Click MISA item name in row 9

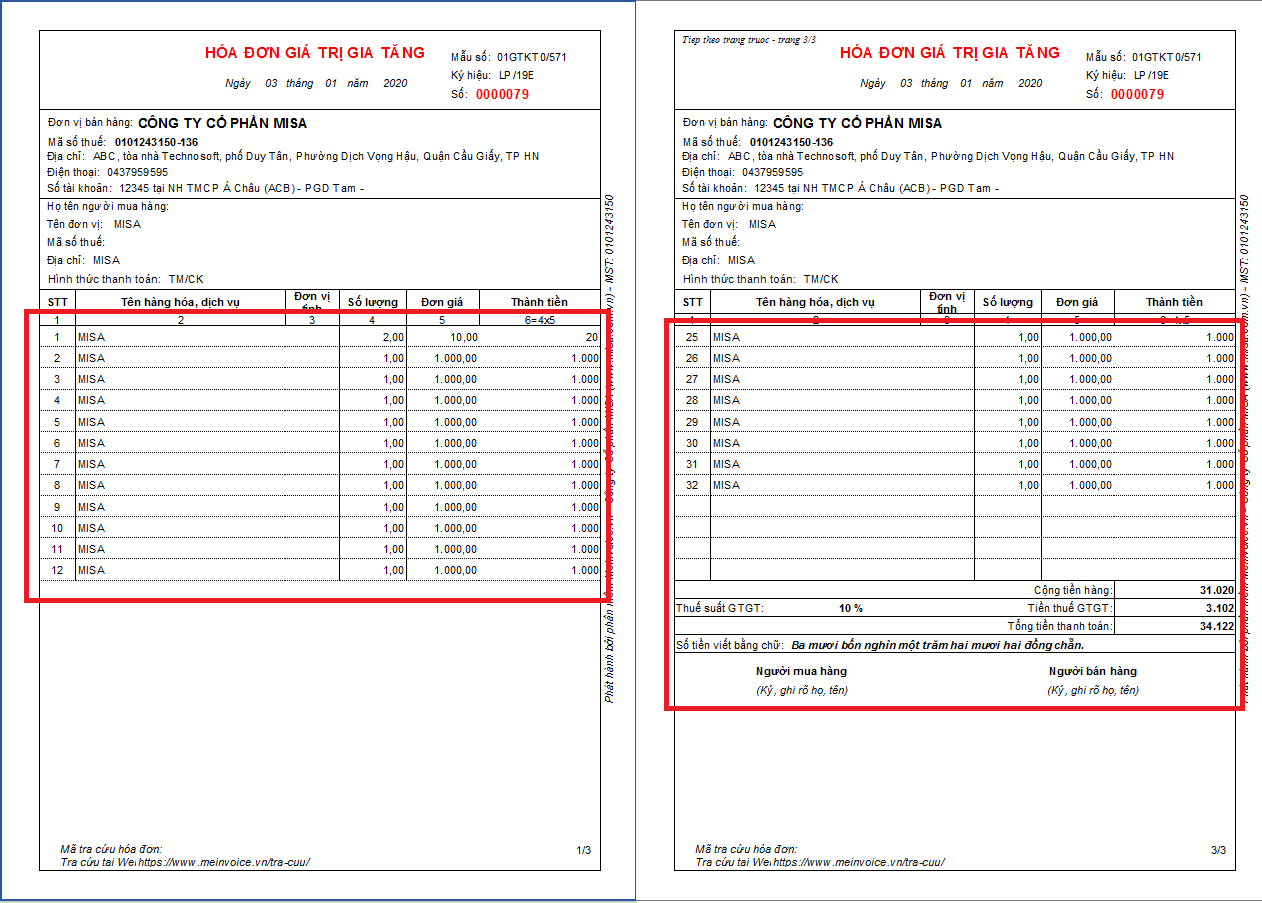pyautogui.click(x=91, y=507)
